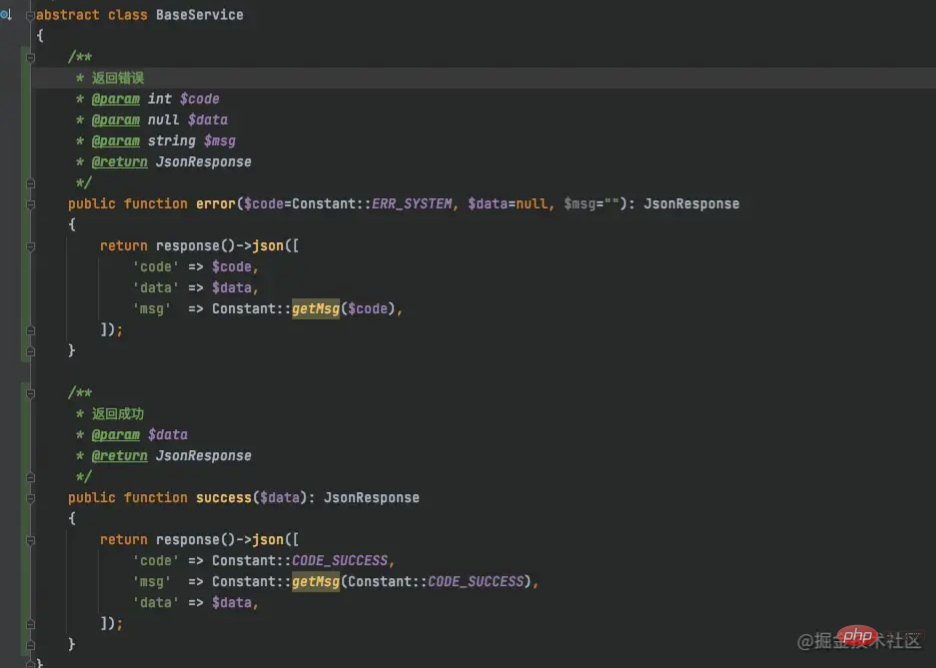Image resolution: width=936 pixels, height=668 pixels.
Task: Click the BaseService class name
Action: point(199,15)
